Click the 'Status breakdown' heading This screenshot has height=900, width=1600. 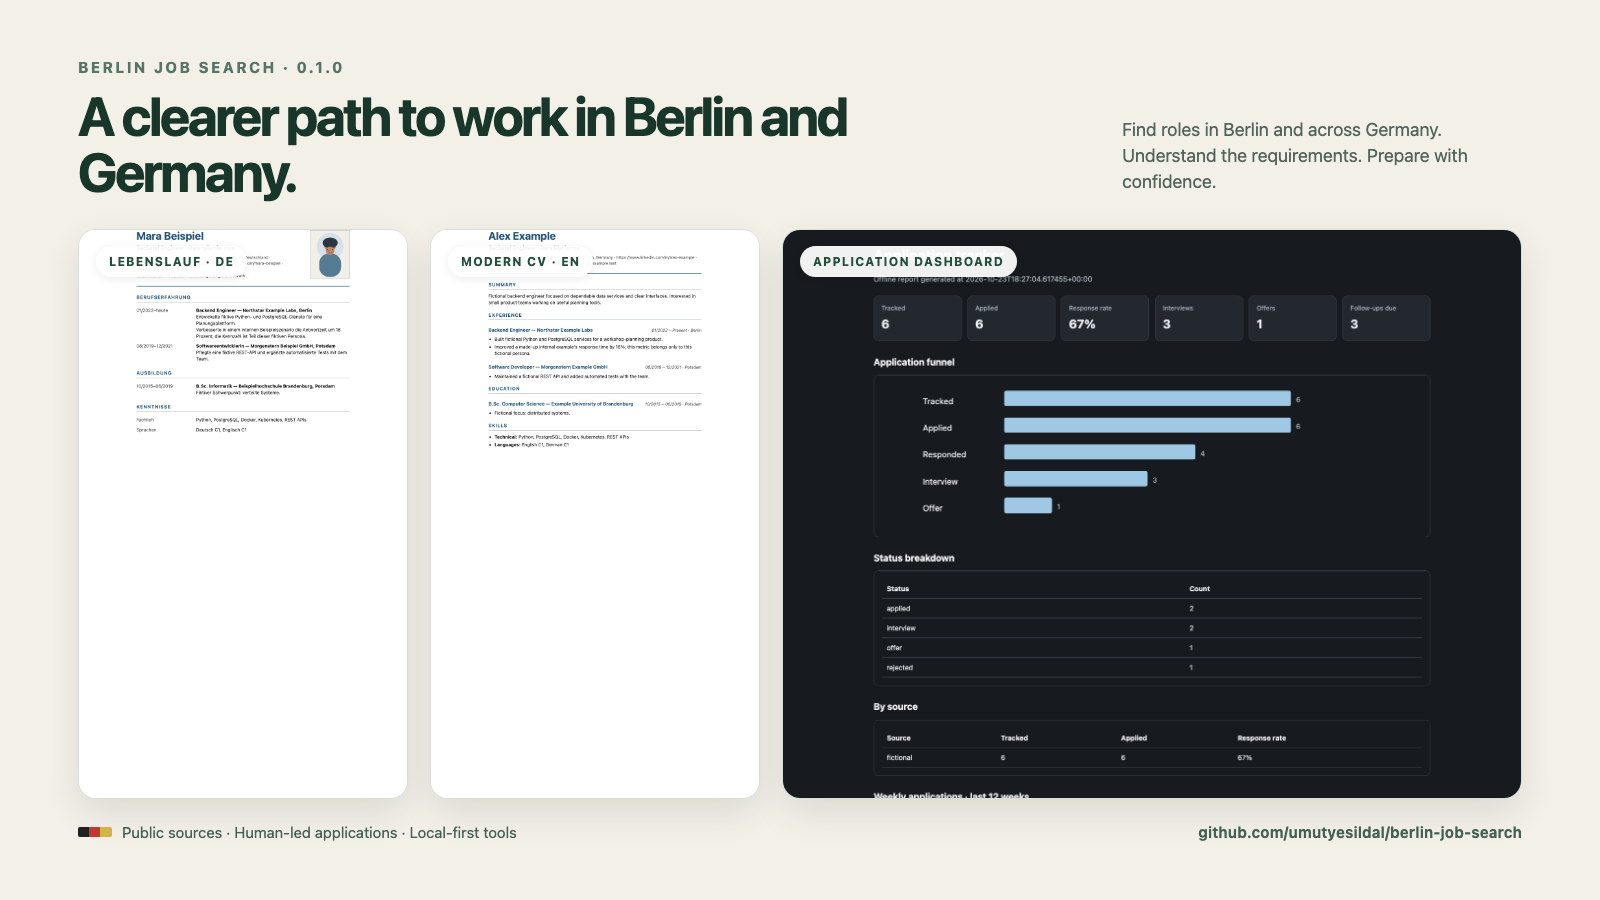coord(914,558)
